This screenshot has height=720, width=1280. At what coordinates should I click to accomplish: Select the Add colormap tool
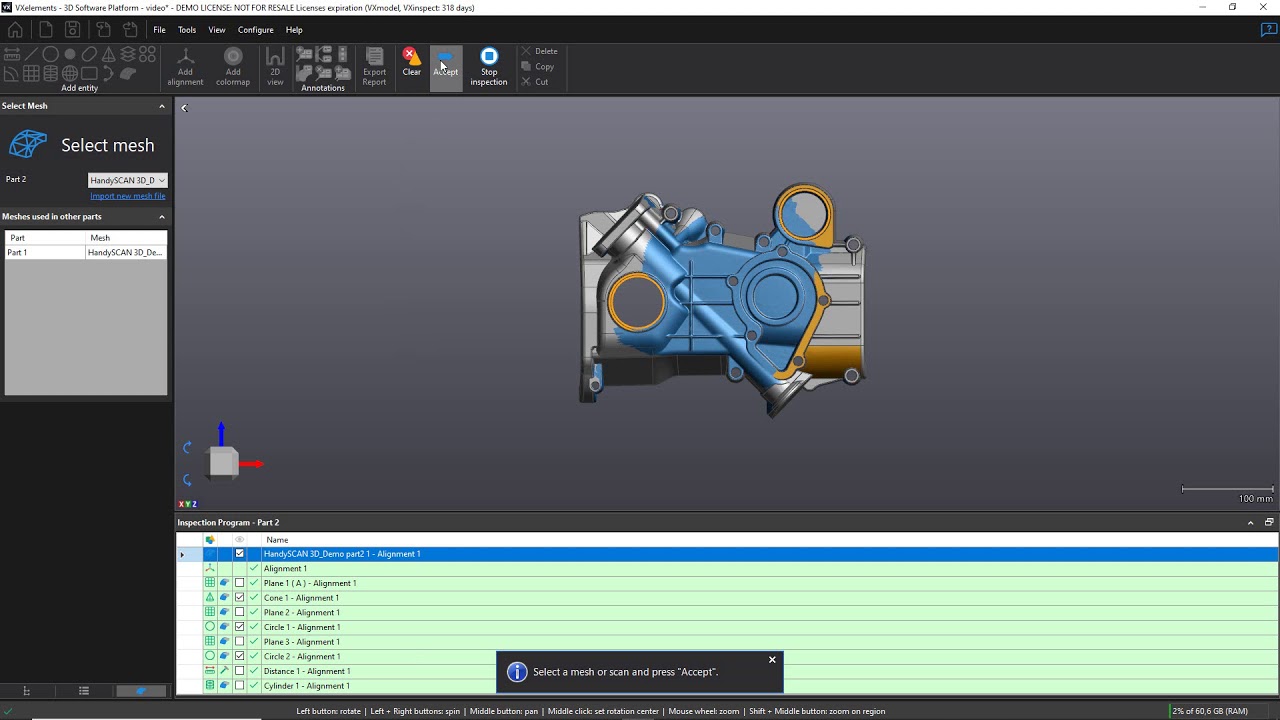coord(233,64)
